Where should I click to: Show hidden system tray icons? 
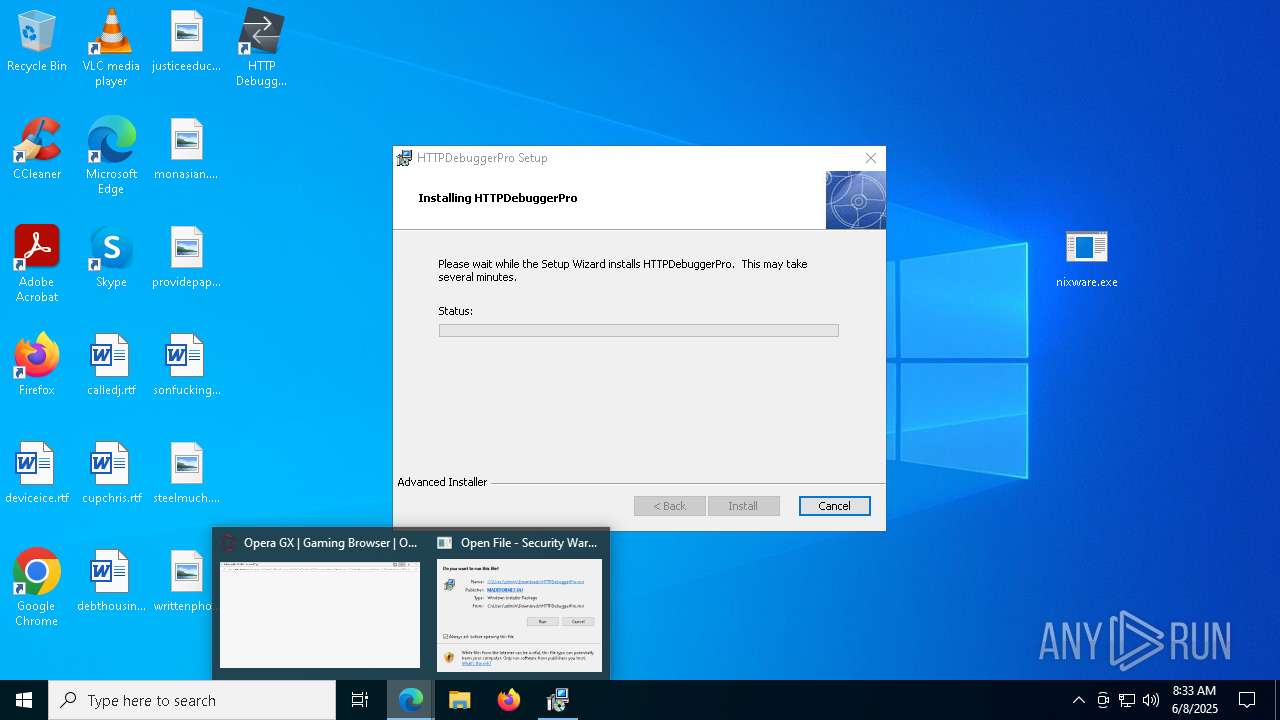[x=1078, y=700]
